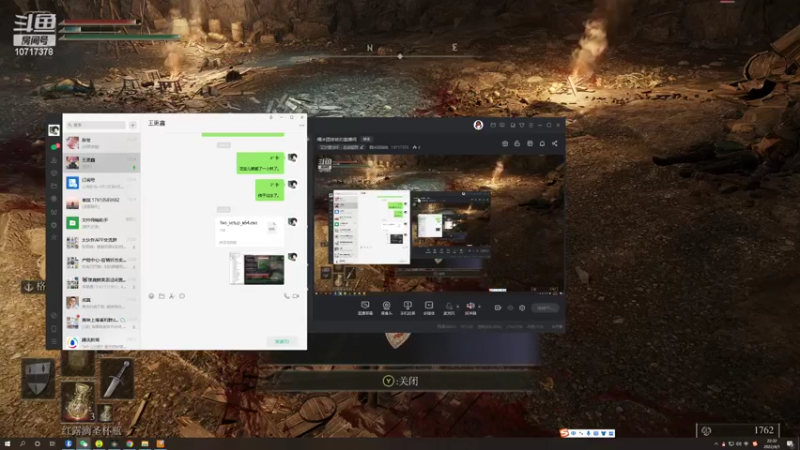The height and width of the screenshot is (450, 800).
Task: Click the Y 关闭 prompt in game
Action: point(400,381)
